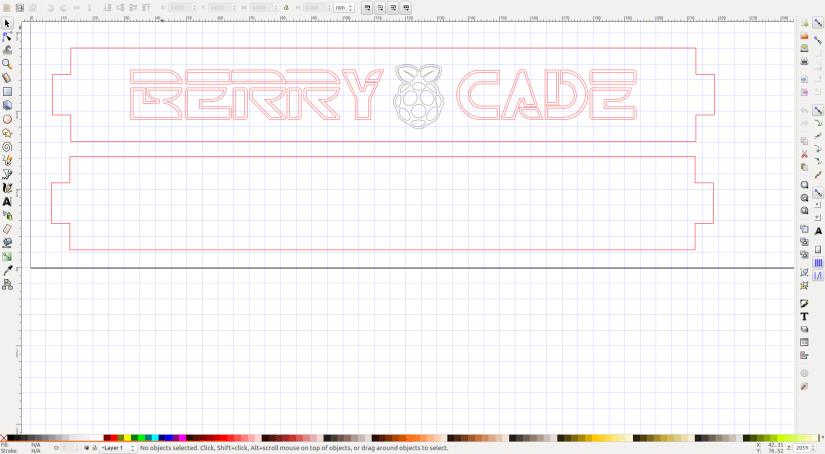Toggle scale rounded corners option
The image size is (825, 454).
[x=380, y=8]
